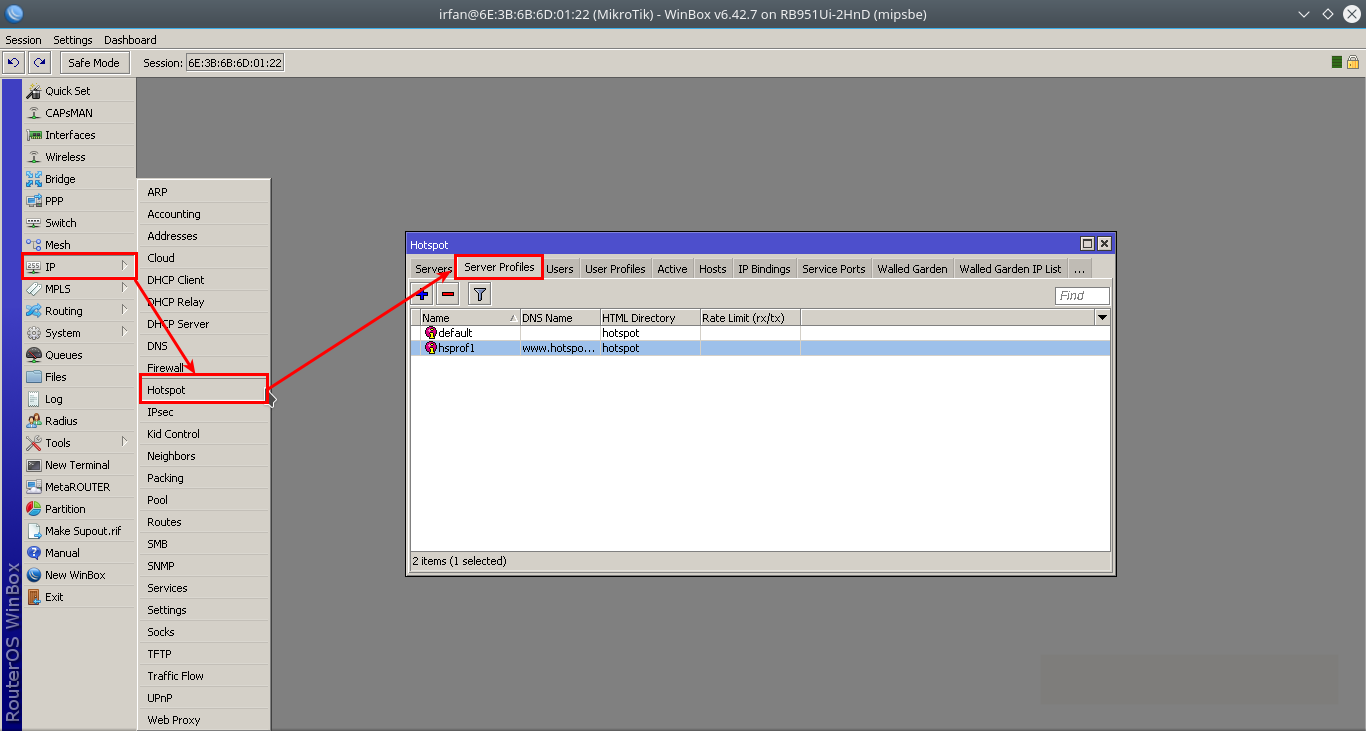Expand the Tools submenu arrow

coord(125,442)
